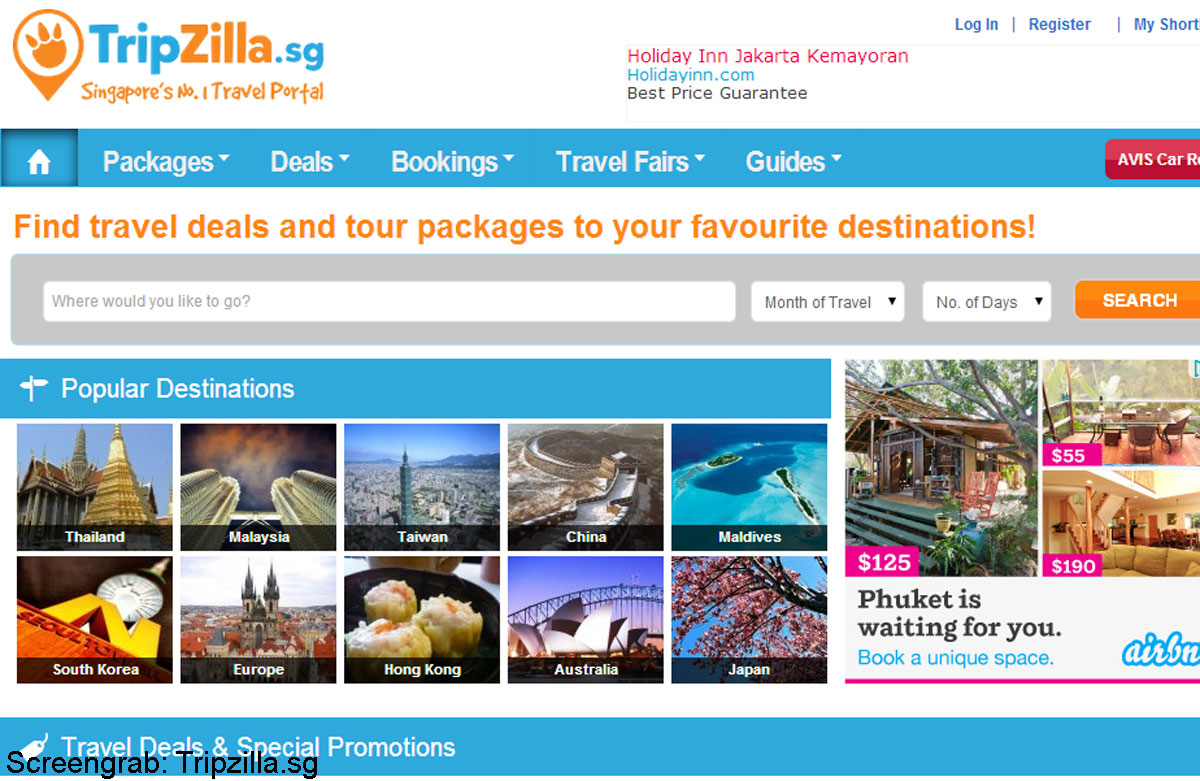The height and width of the screenshot is (781, 1200).
Task: Click the signpost icon beside Popular Destinations
Action: [x=34, y=388]
